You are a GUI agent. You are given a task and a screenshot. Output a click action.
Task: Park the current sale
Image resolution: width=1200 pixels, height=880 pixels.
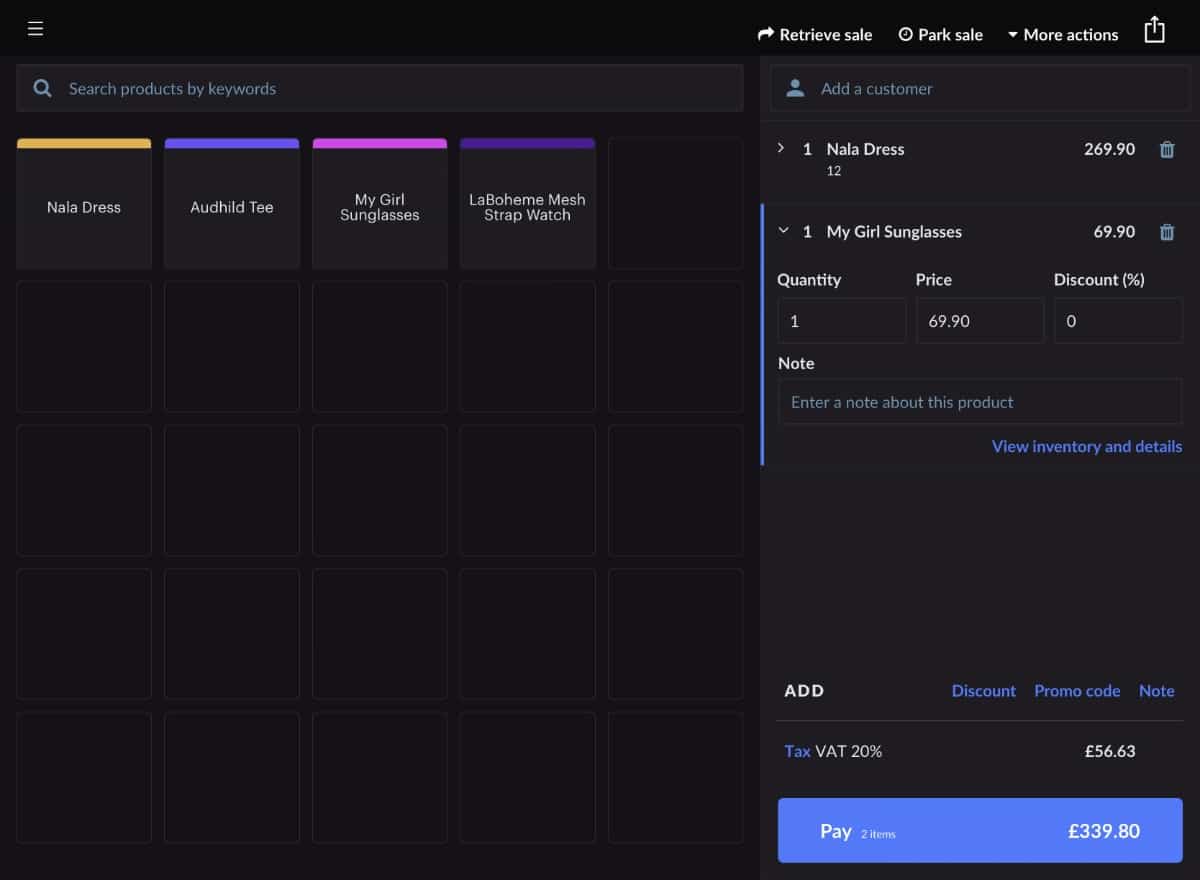pos(940,35)
